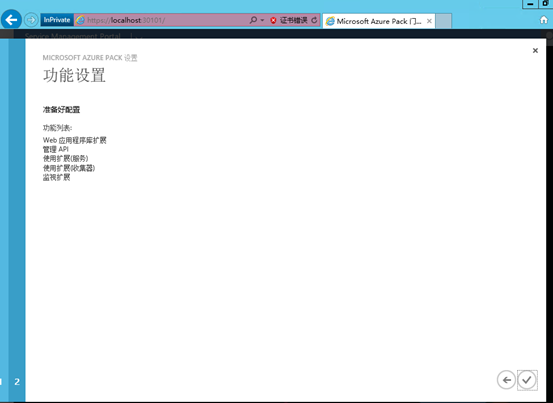Open the address bar dropdown arrow
Image resolution: width=553 pixels, height=403 pixels.
pyautogui.click(x=262, y=20)
